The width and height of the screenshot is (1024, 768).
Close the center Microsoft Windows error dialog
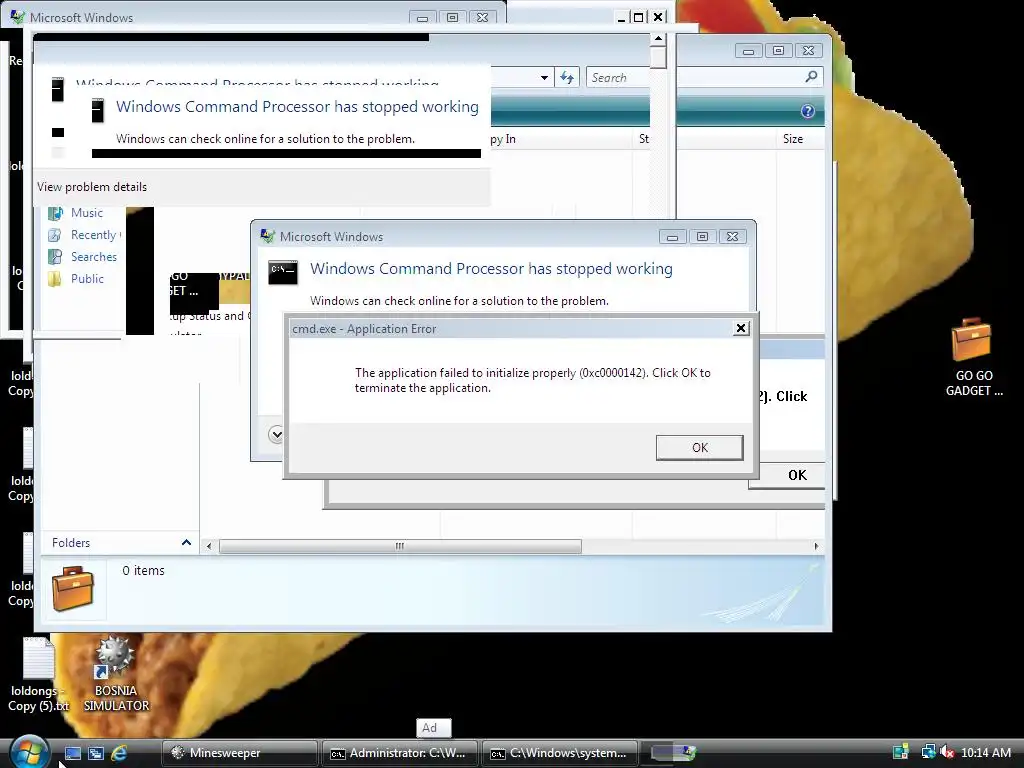tap(733, 236)
